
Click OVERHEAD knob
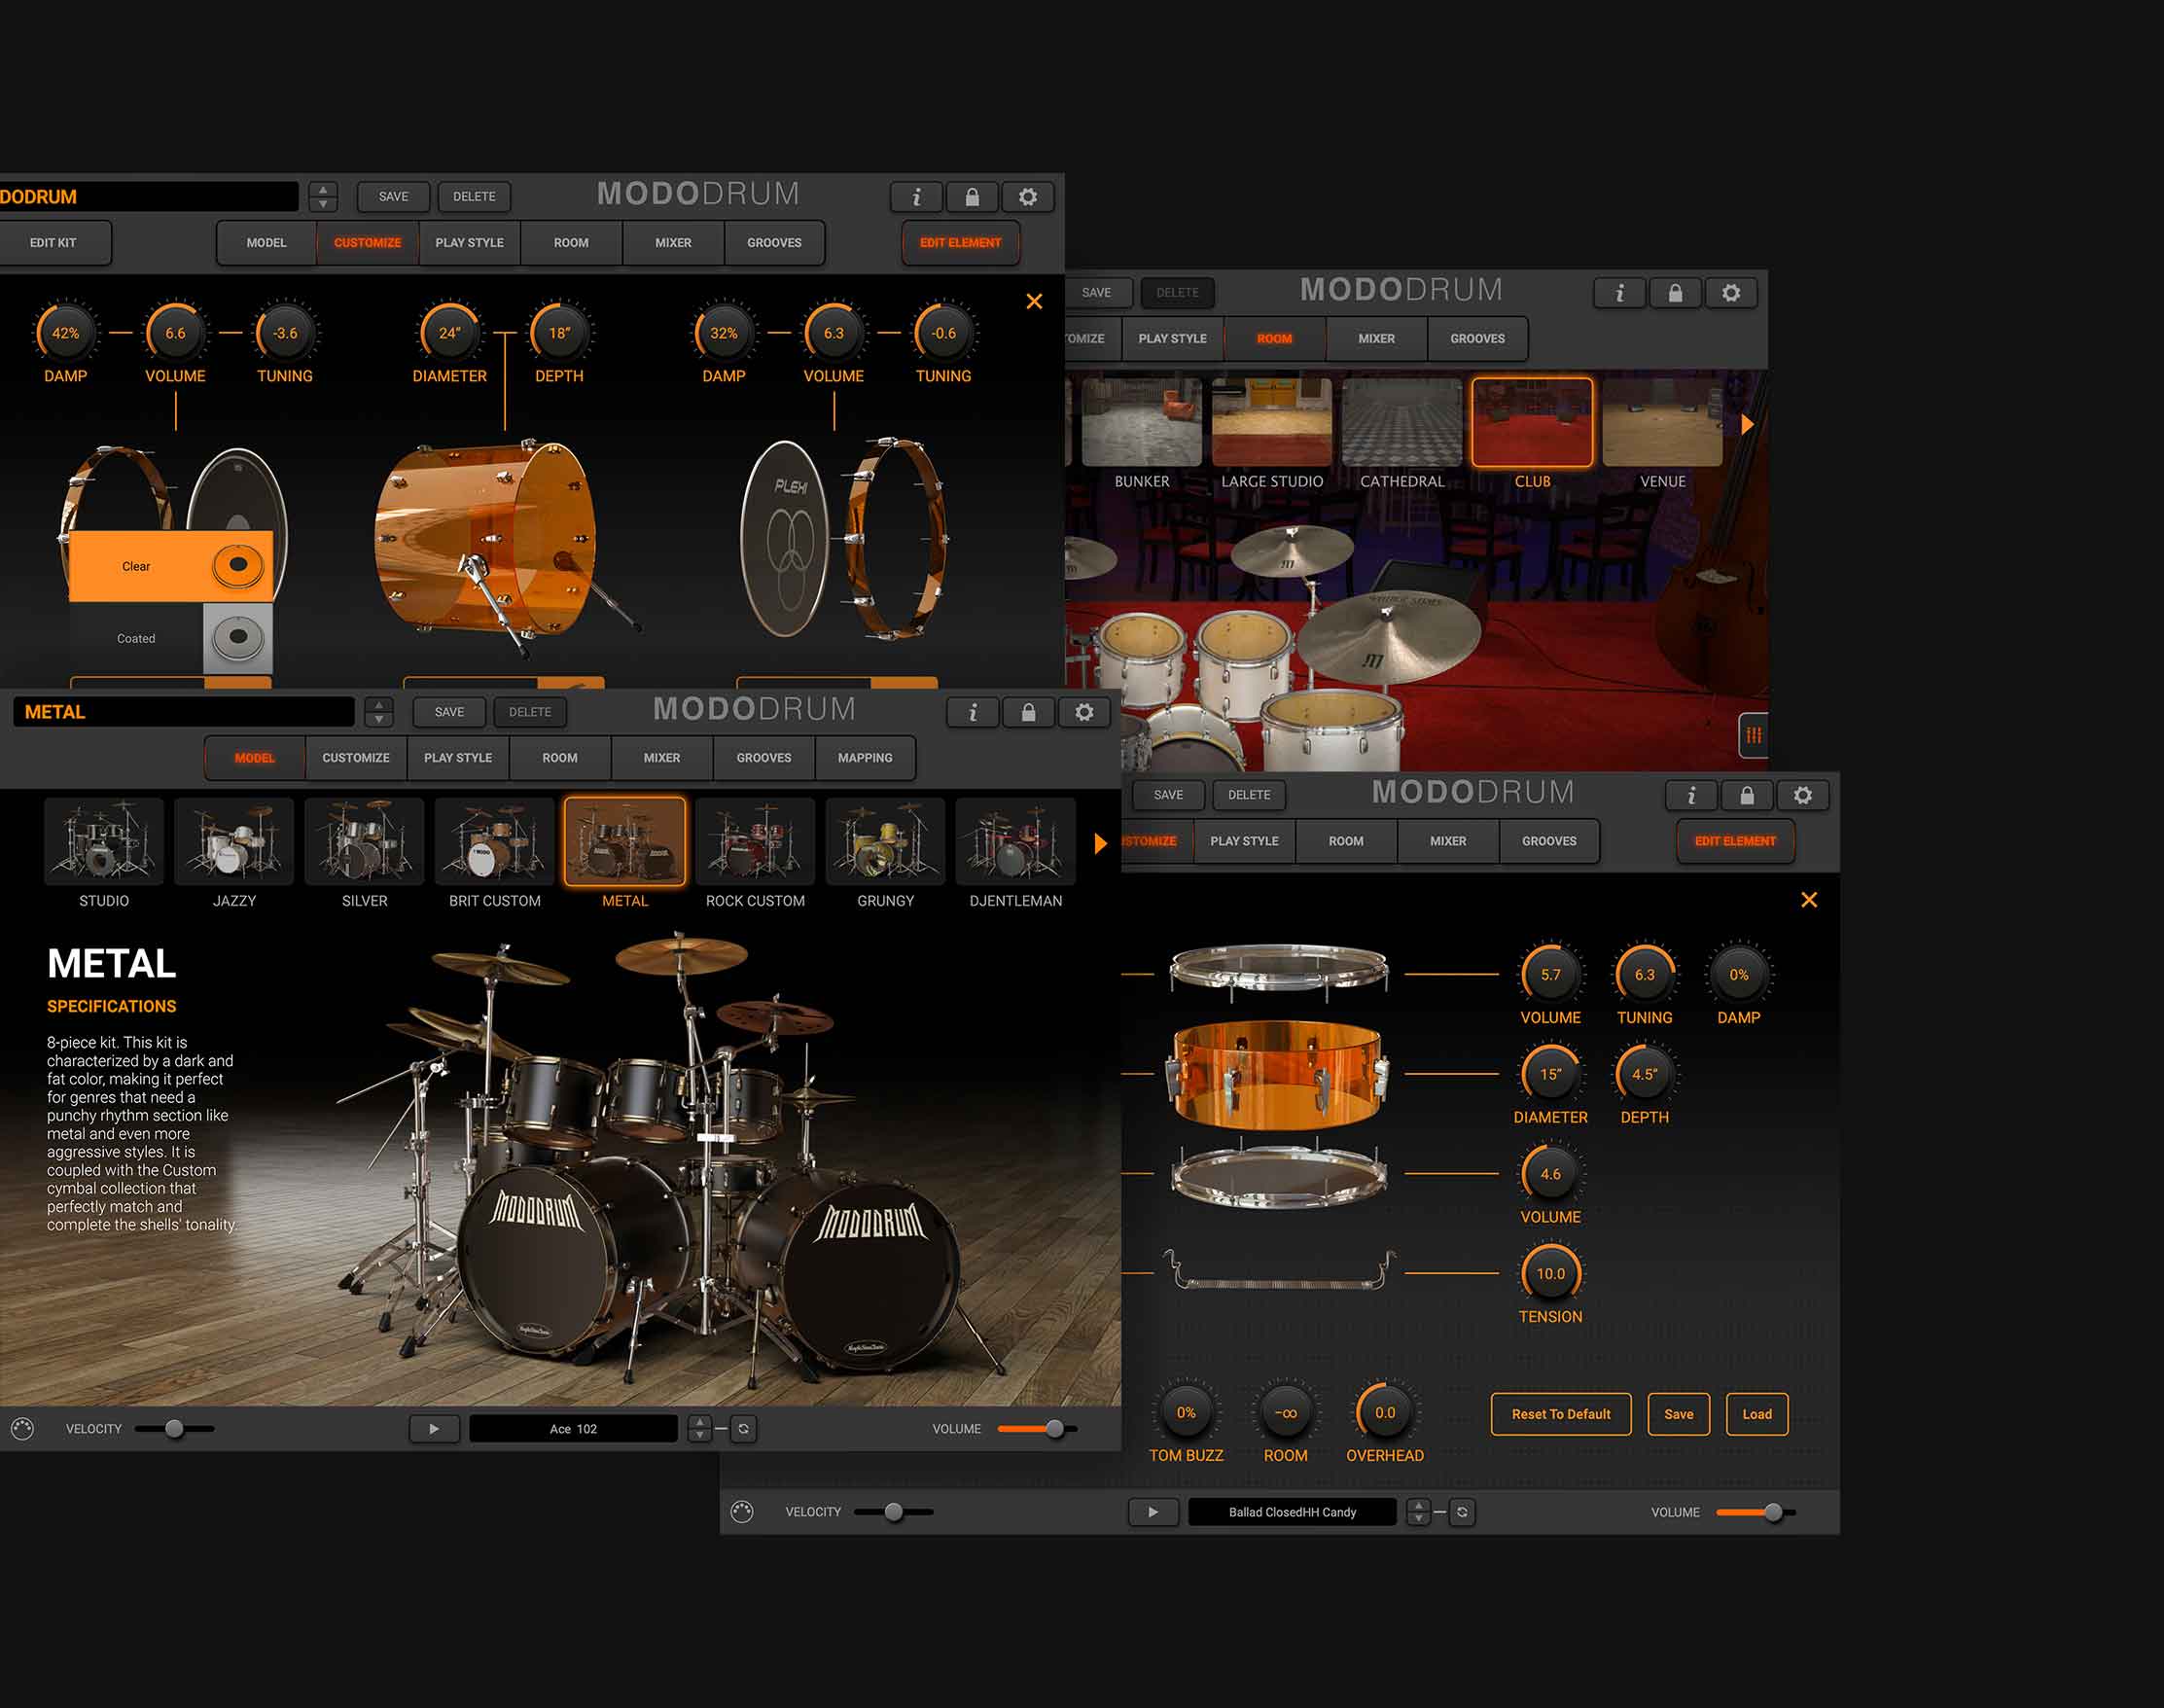[1384, 1413]
